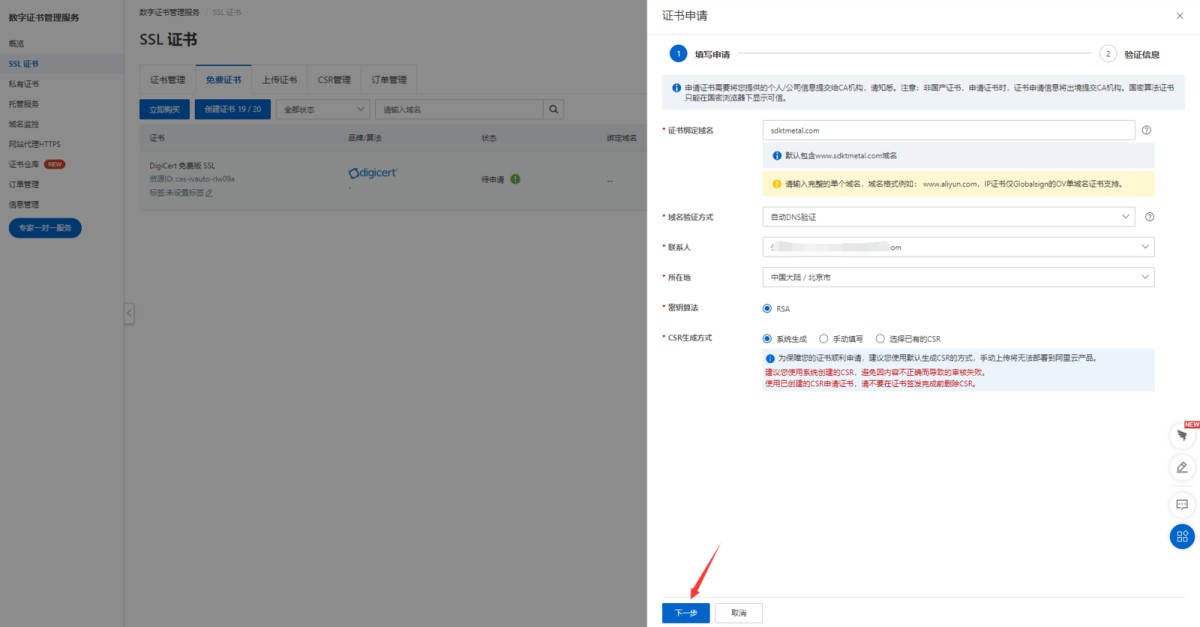Open the floating NEW cursor assistant icon

pyautogui.click(x=1182, y=436)
